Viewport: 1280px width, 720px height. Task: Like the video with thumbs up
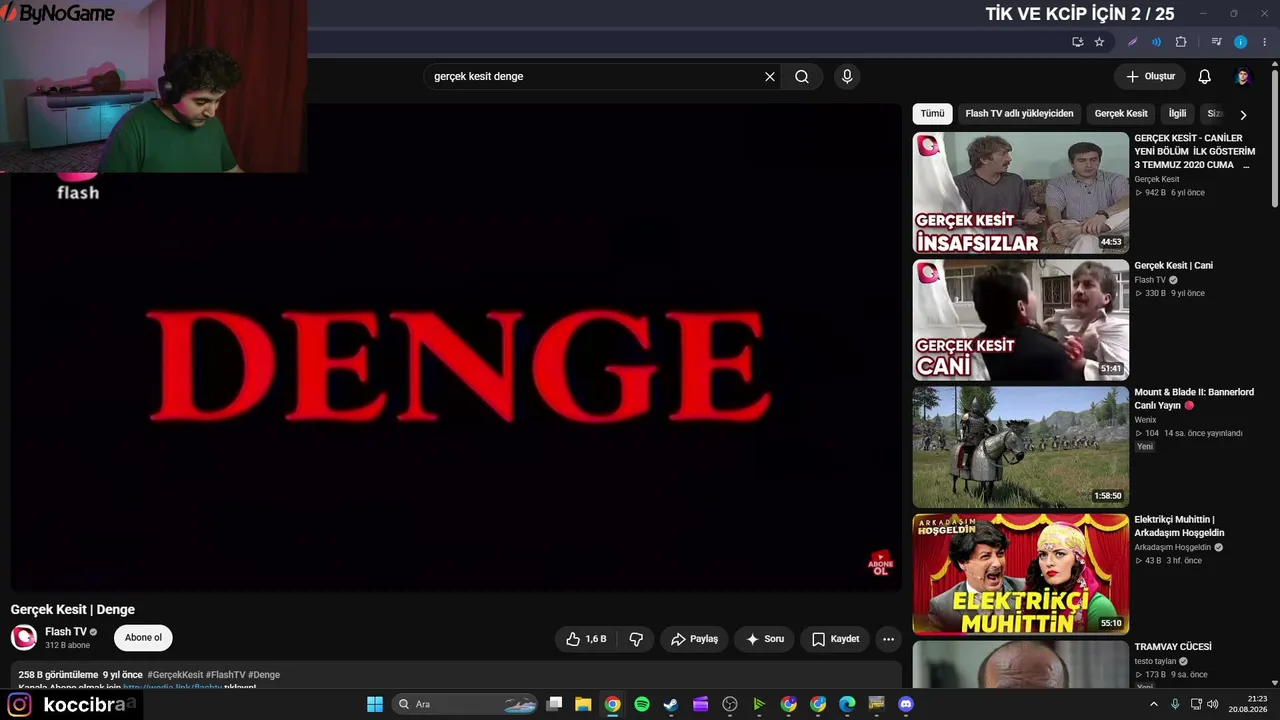[586, 639]
